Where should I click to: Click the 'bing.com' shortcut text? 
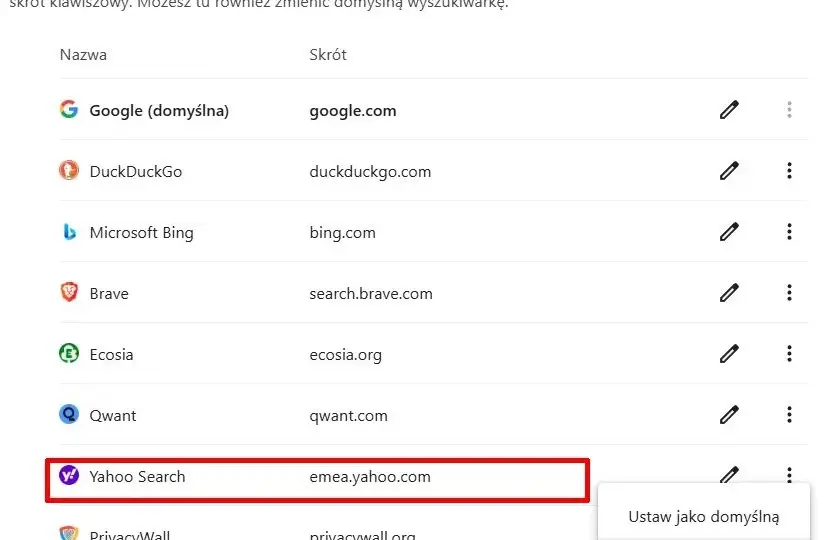tap(342, 233)
